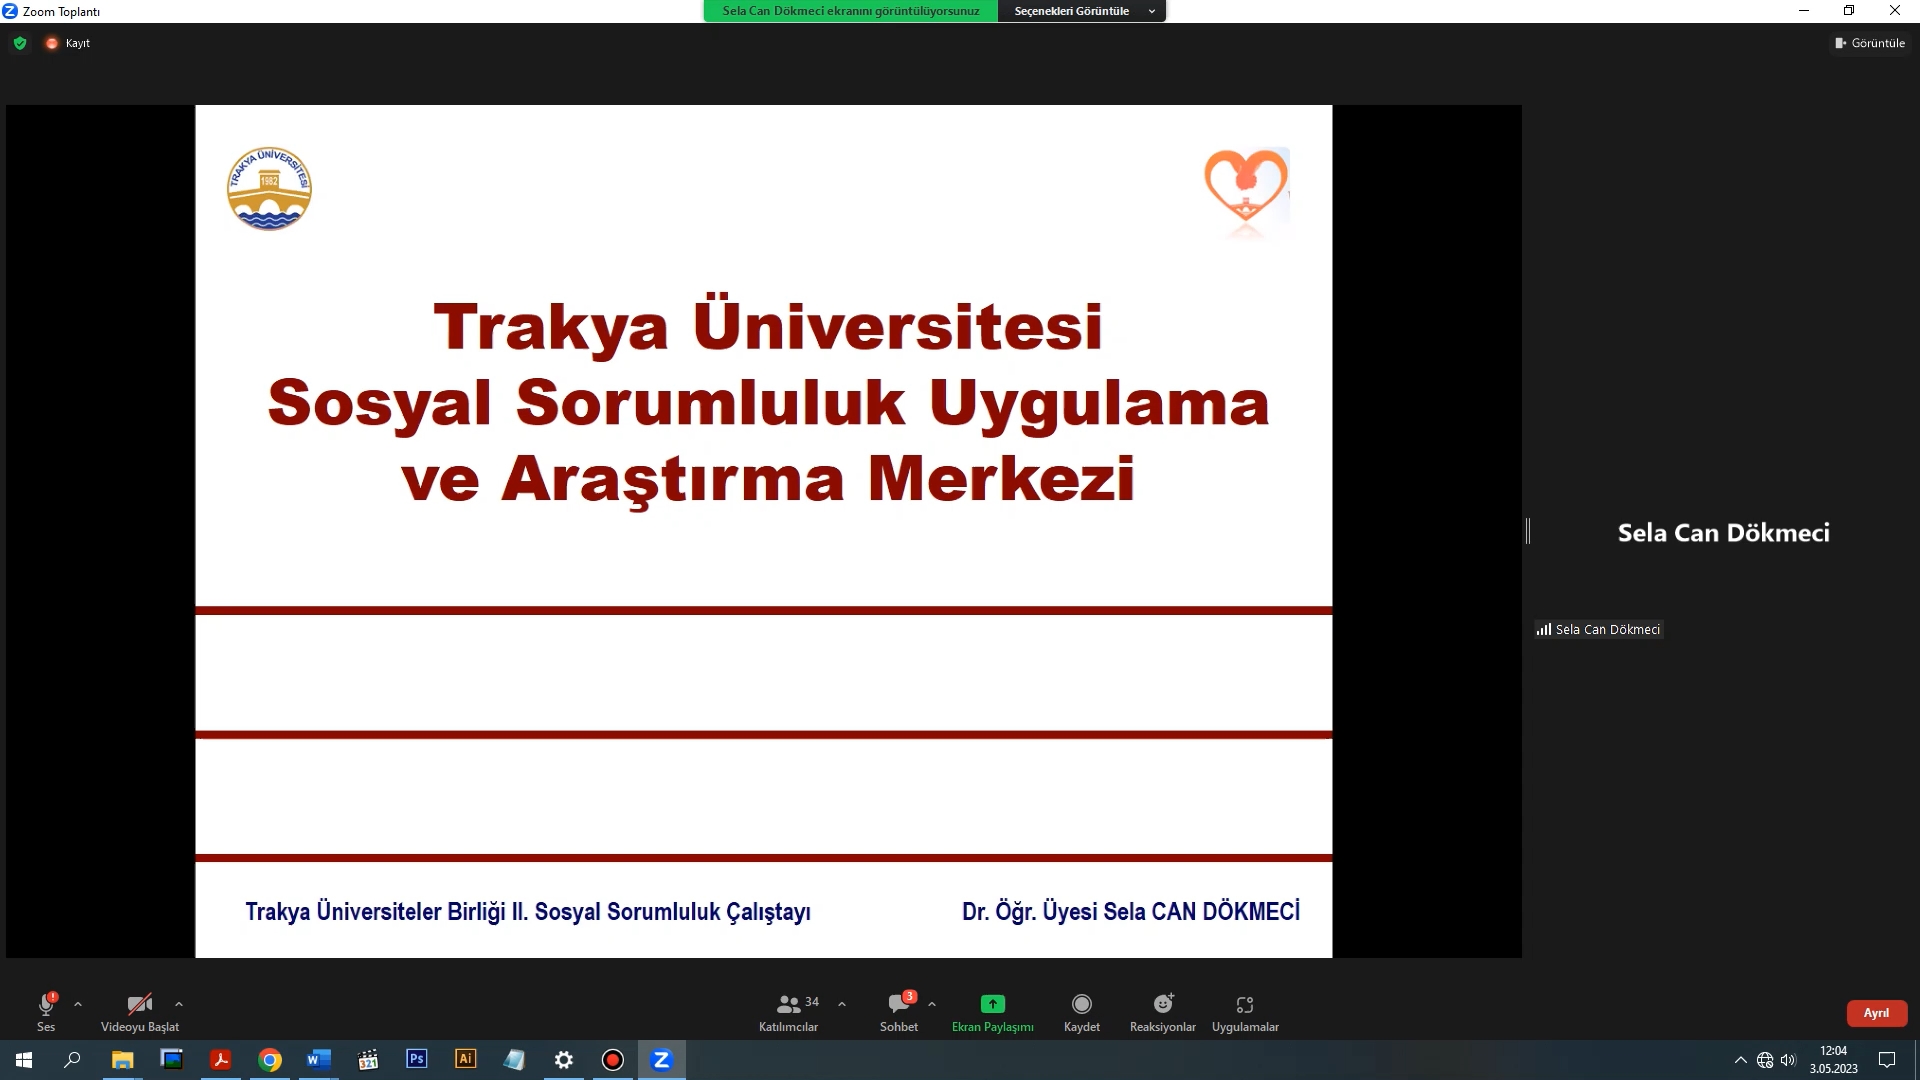Open Windows taskbar search

[72, 1060]
